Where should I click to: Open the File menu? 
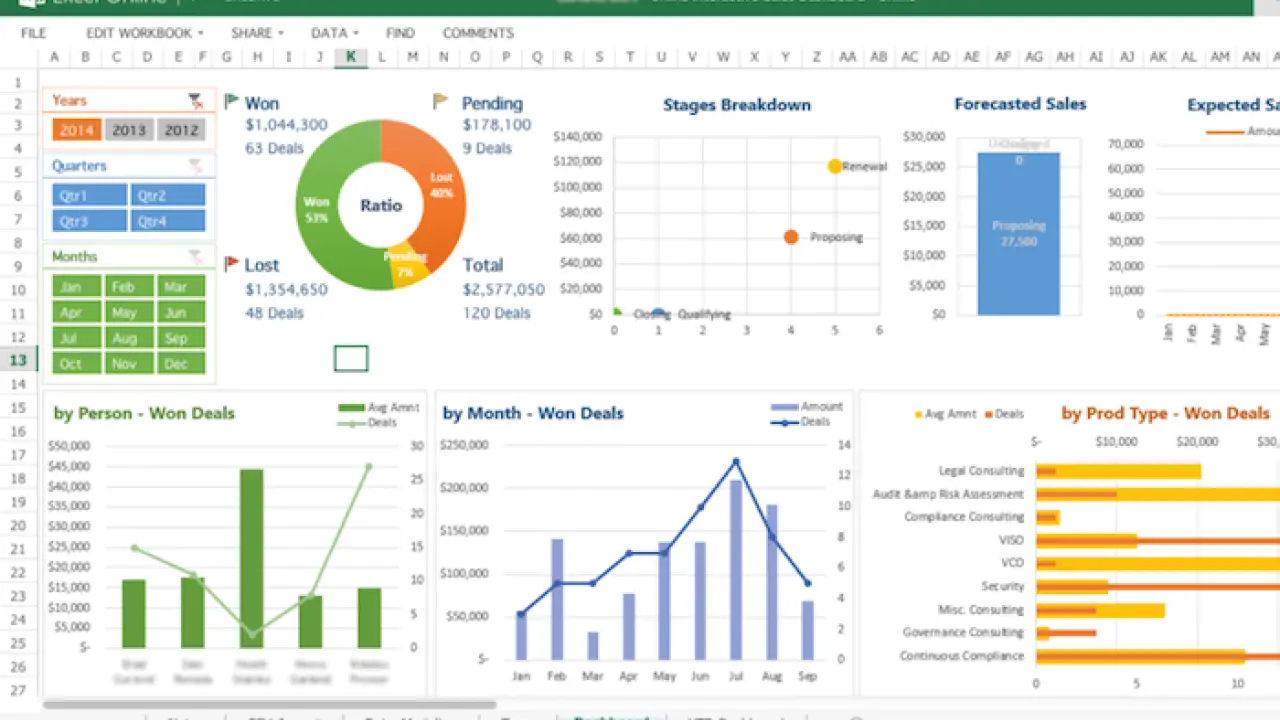pos(34,33)
